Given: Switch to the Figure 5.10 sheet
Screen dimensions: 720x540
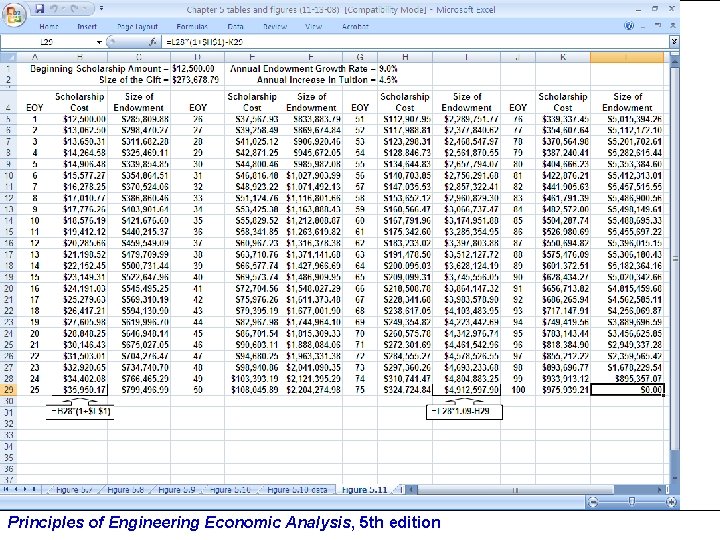Looking at the screenshot, I should 230,490.
